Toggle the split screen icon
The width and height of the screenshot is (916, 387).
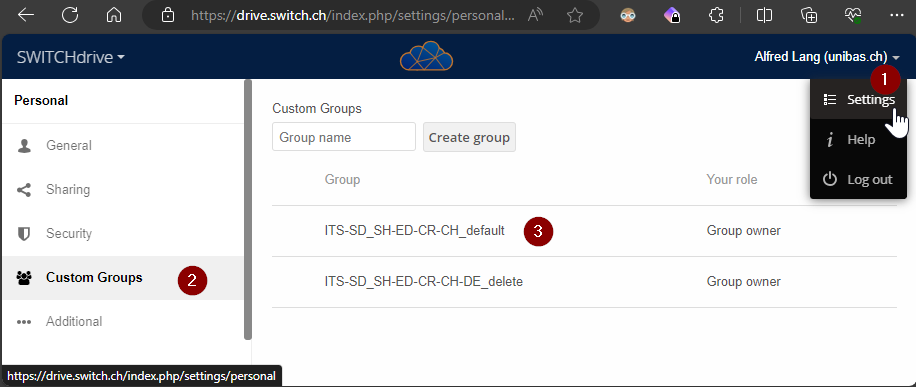click(x=764, y=16)
